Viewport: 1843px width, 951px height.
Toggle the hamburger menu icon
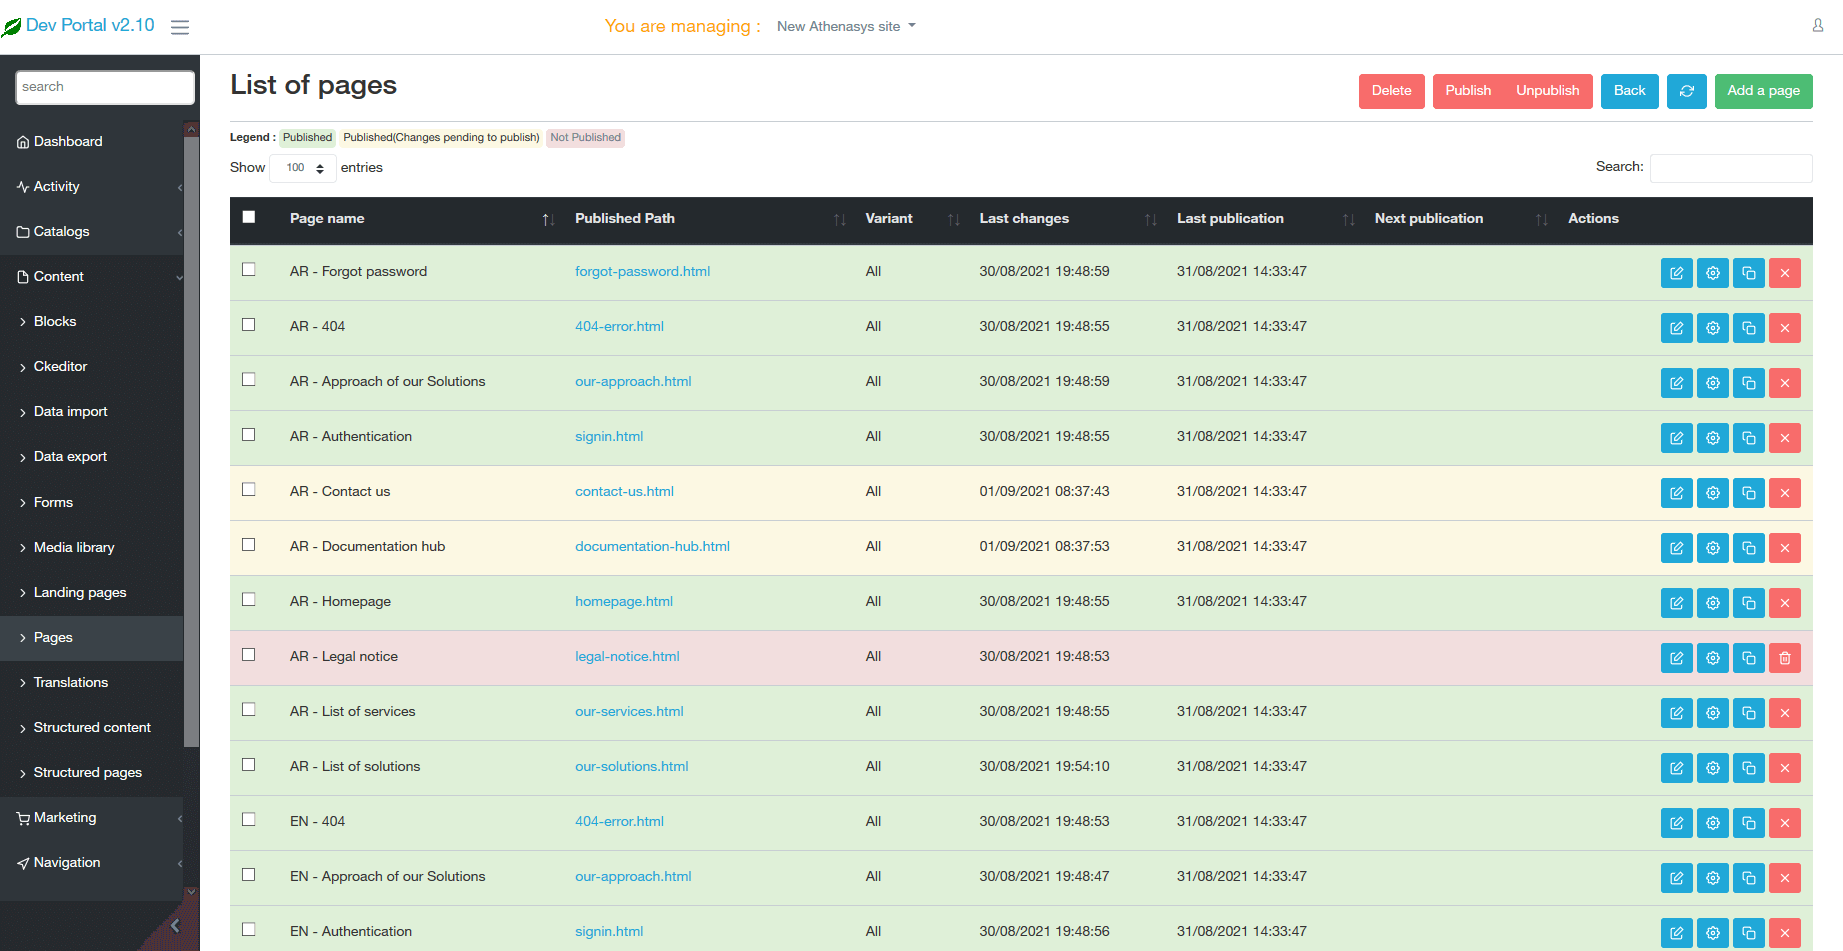click(180, 27)
